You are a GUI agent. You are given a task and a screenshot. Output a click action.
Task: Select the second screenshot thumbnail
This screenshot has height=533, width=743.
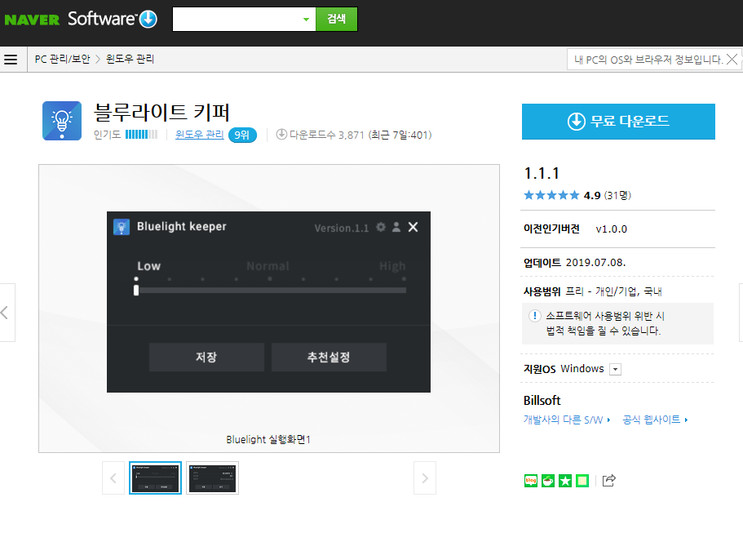[x=213, y=478]
